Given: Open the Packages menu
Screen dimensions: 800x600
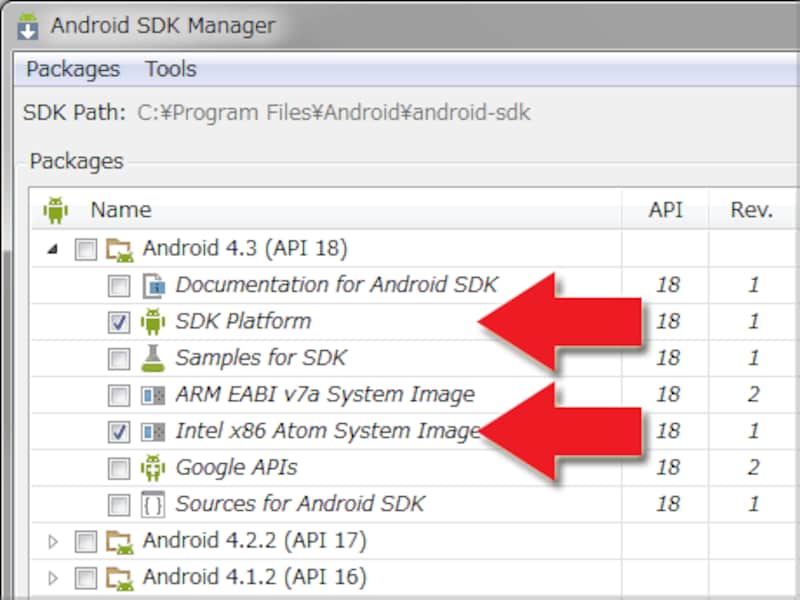Looking at the screenshot, I should point(72,69).
